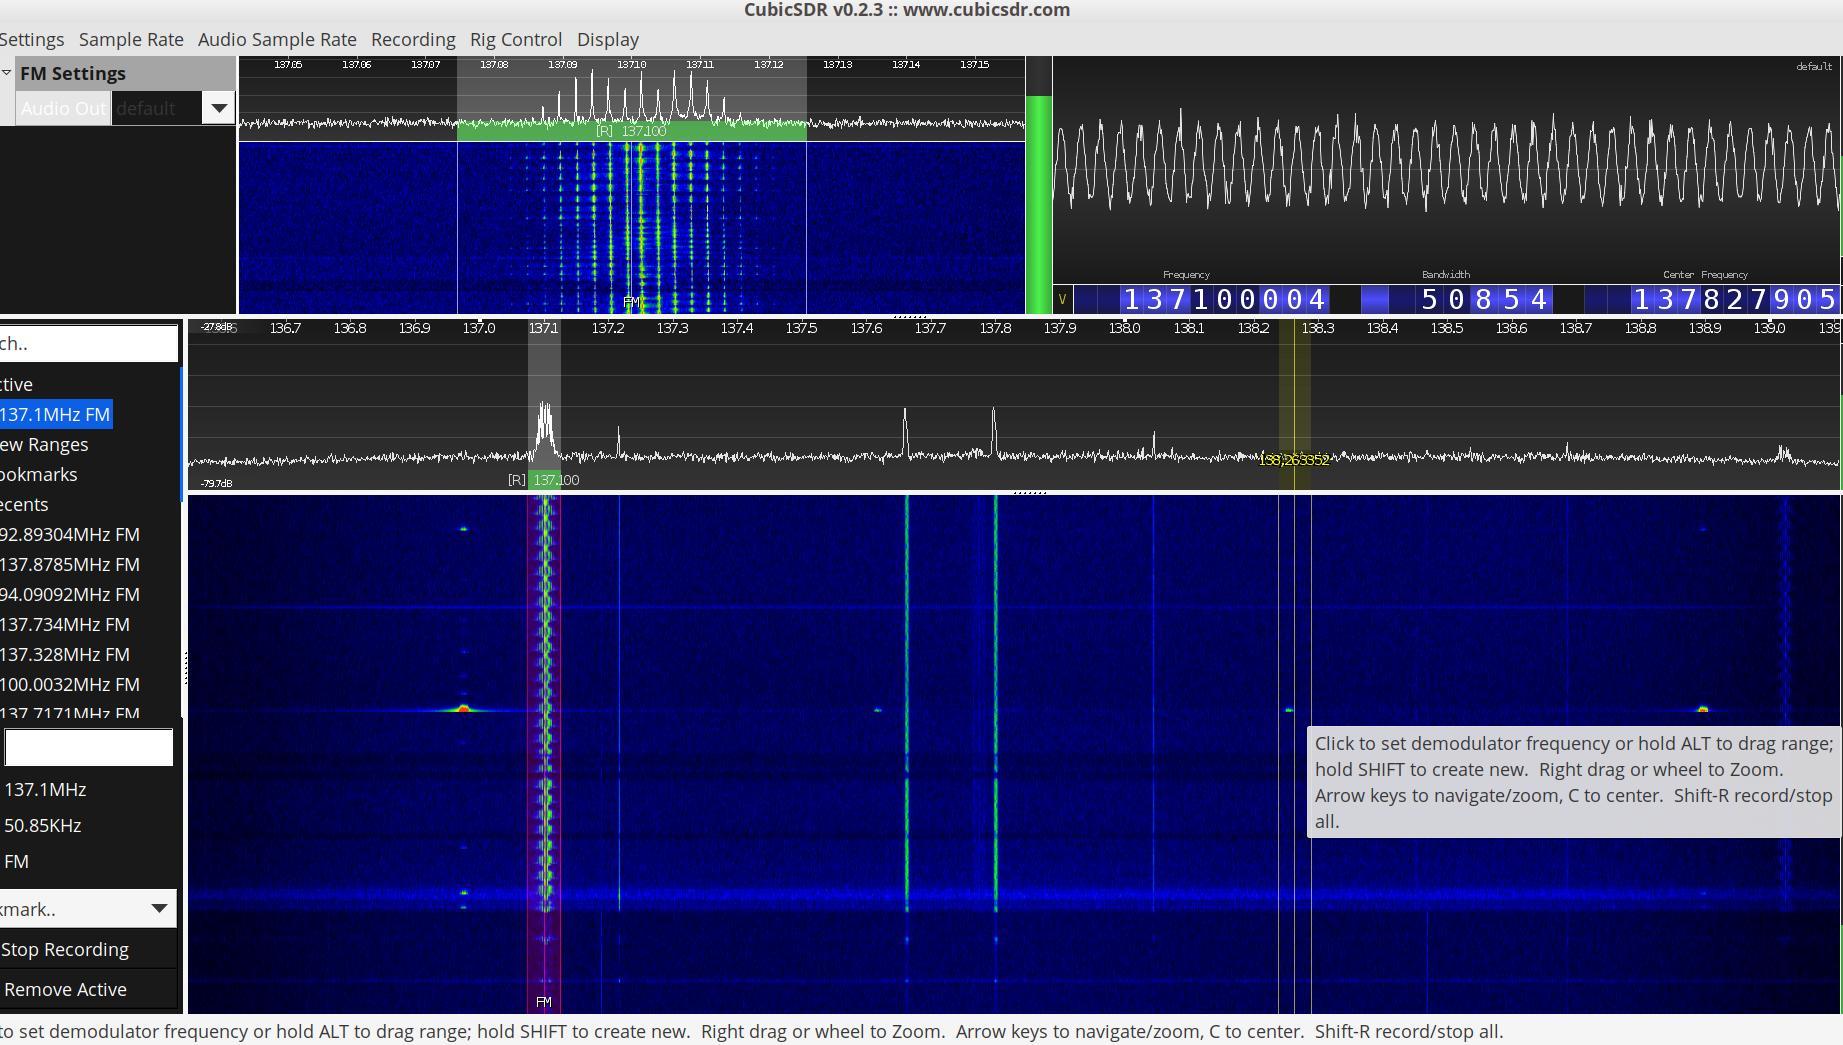Select recent entry 137.328MHz FM

point(65,654)
